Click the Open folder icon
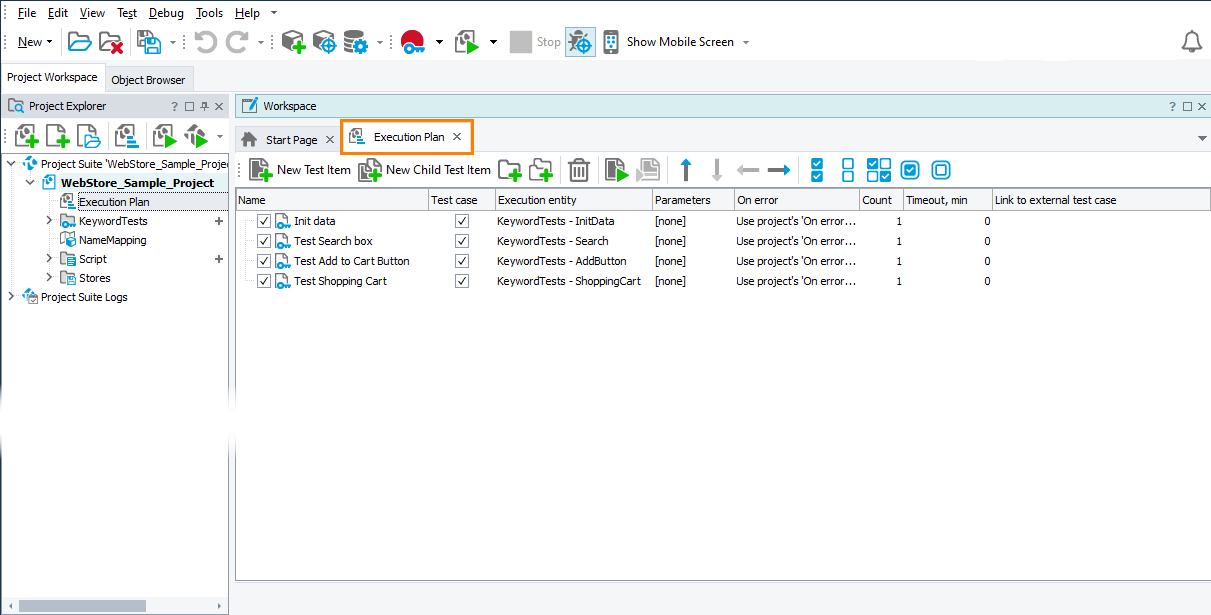This screenshot has height=615, width=1211. pyautogui.click(x=79, y=42)
